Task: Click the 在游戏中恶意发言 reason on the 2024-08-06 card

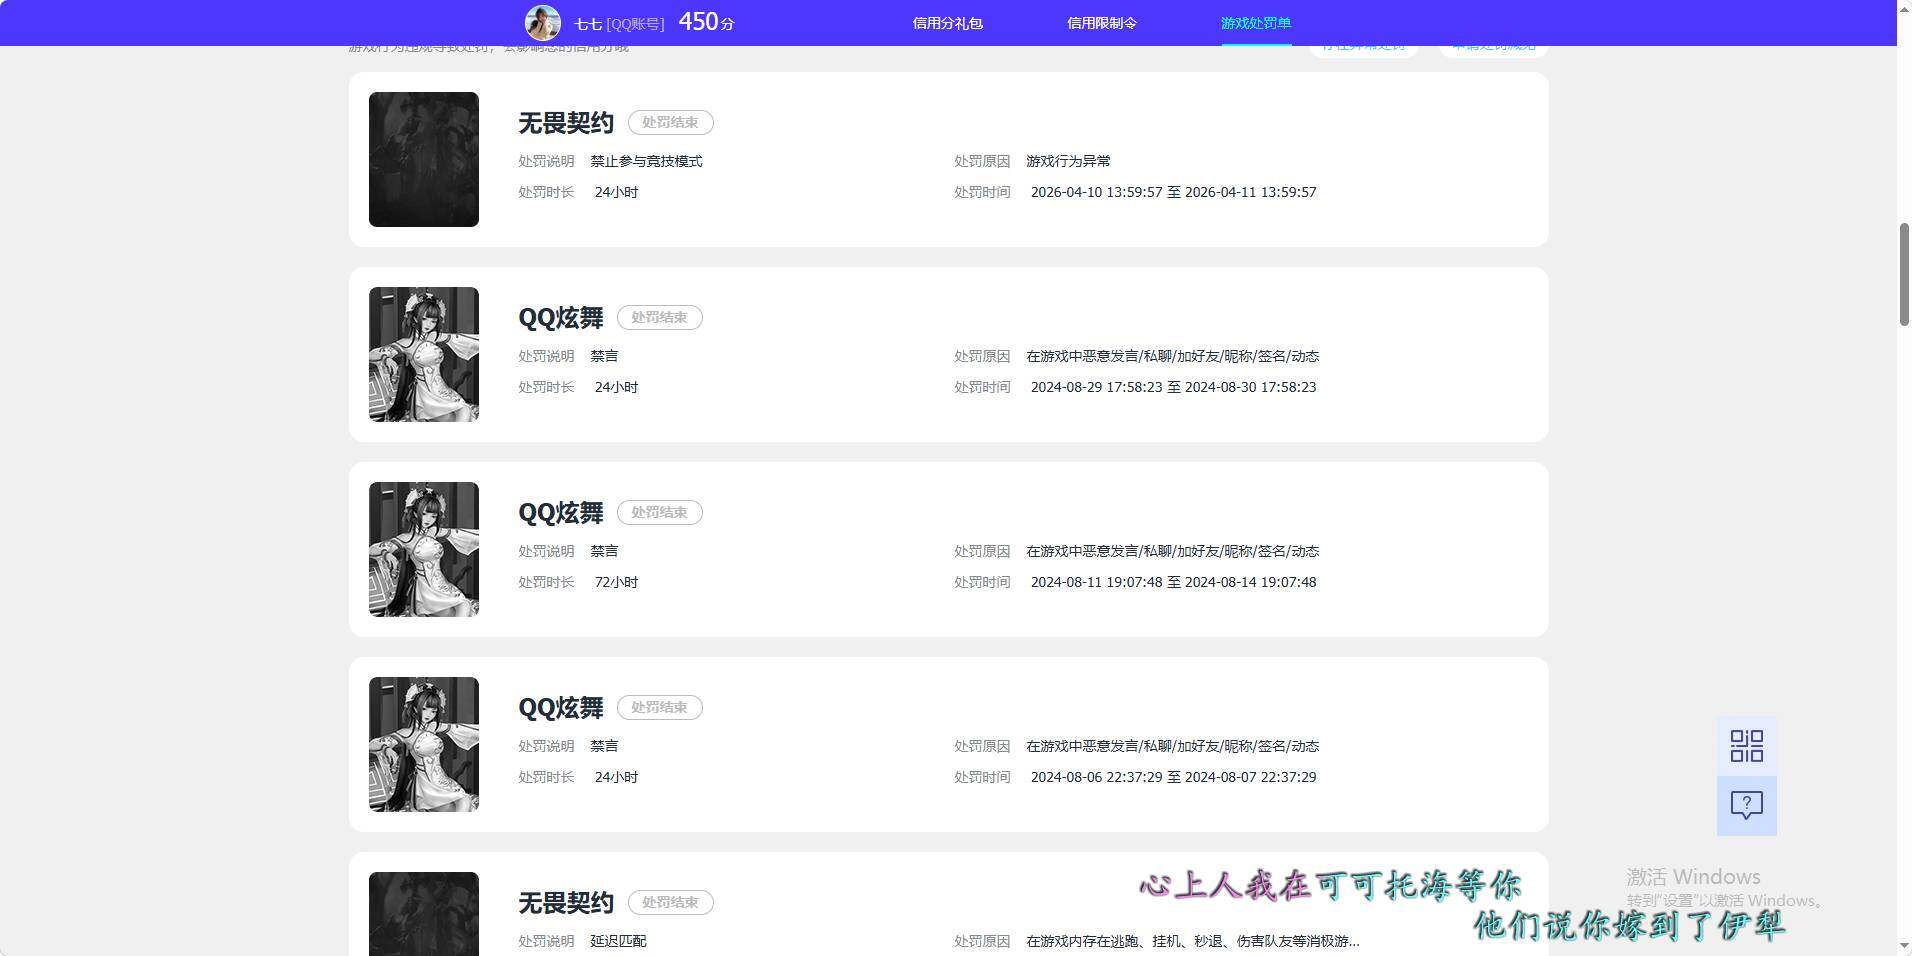Action: (x=1172, y=746)
